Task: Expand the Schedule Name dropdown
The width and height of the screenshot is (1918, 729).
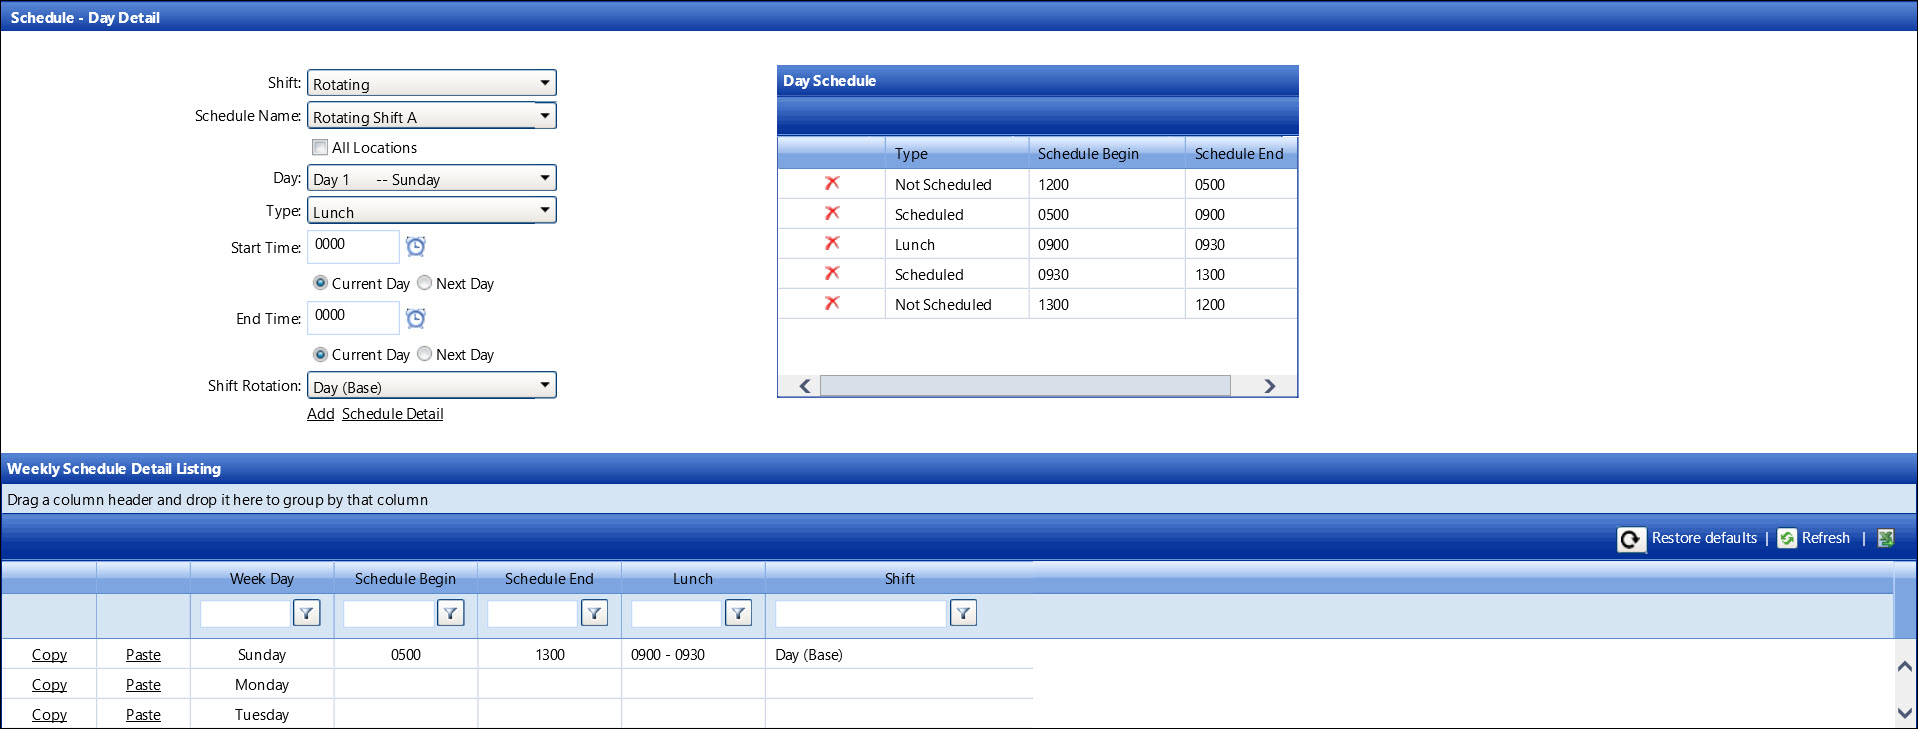Action: (x=544, y=116)
